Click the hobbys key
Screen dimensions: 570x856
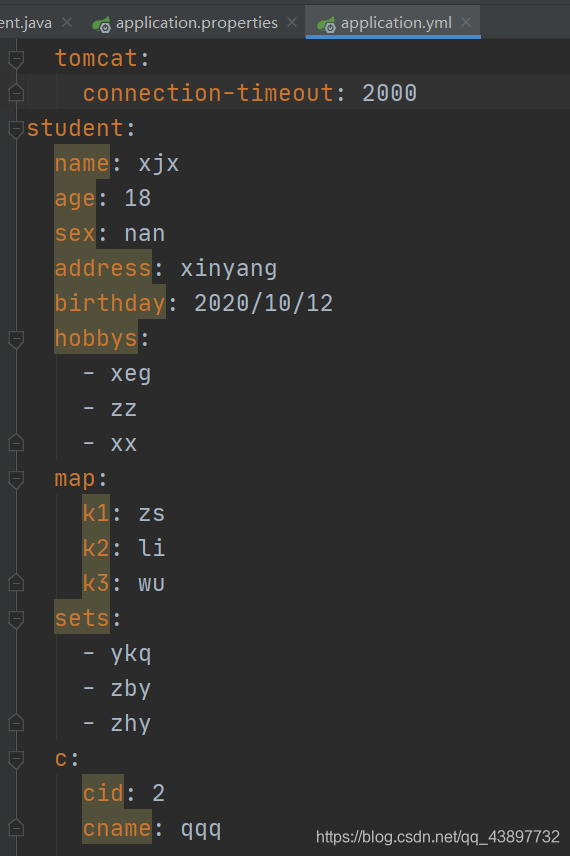pyautogui.click(x=96, y=338)
